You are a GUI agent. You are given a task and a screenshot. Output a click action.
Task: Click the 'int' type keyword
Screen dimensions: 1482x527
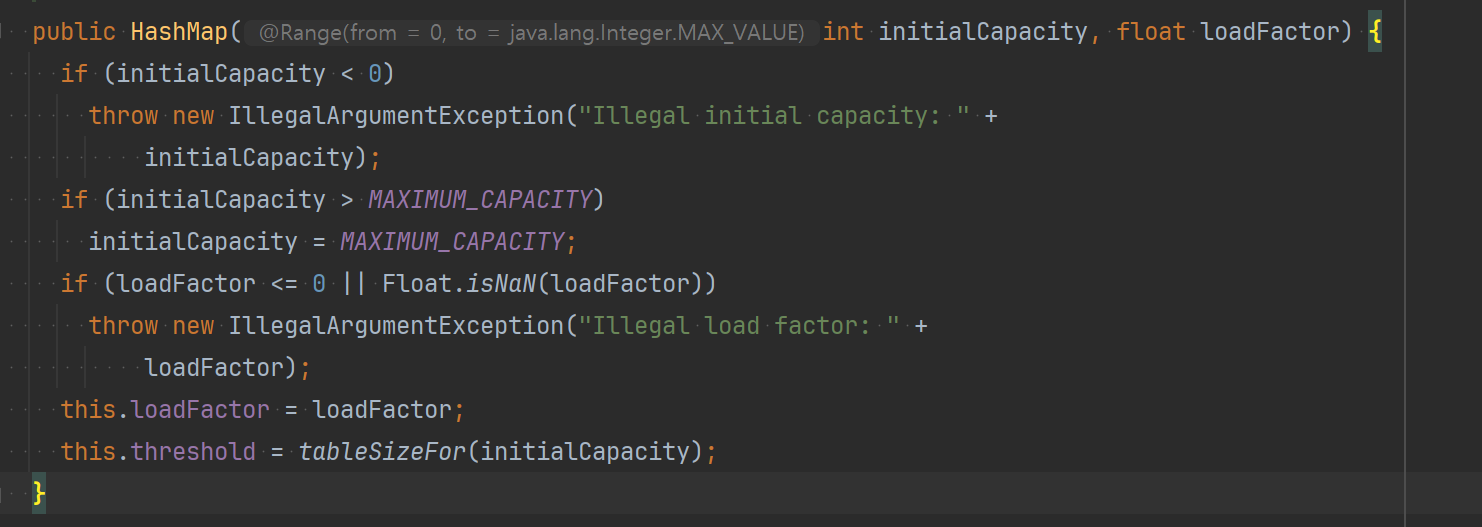click(843, 32)
